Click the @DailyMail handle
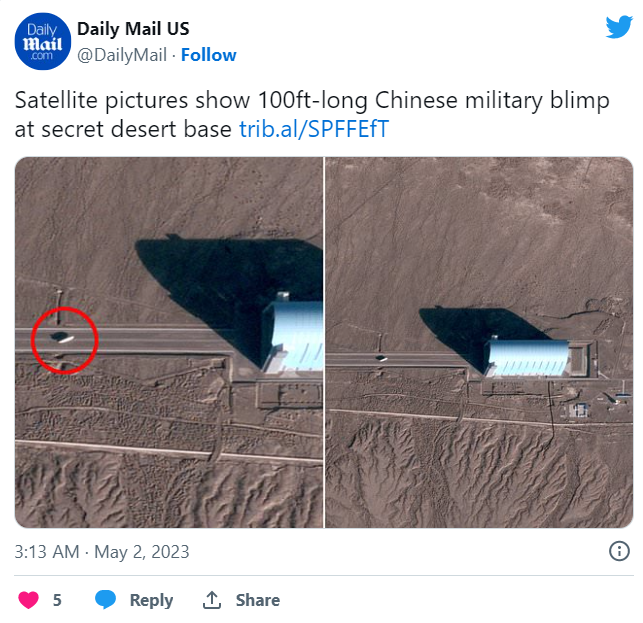The image size is (643, 623). (122, 55)
